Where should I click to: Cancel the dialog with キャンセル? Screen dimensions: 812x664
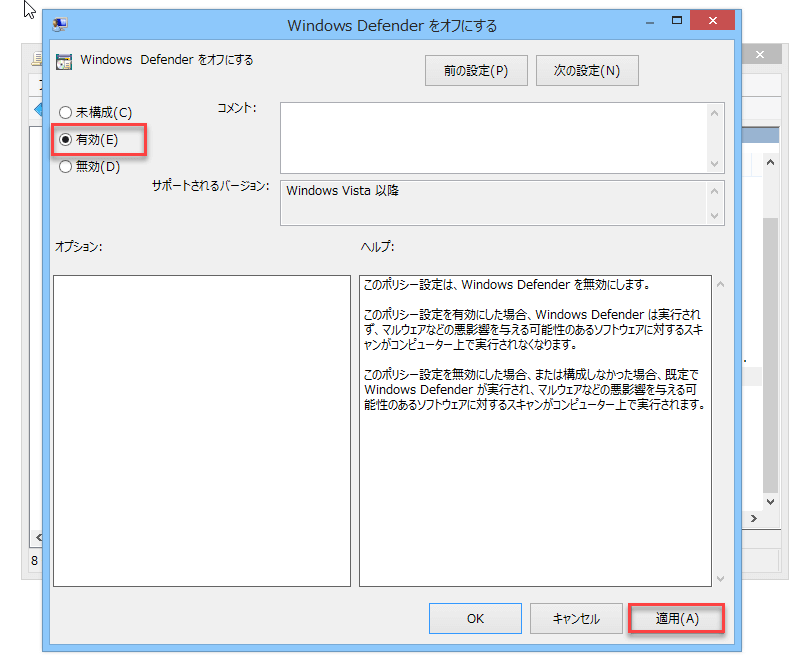(576, 618)
